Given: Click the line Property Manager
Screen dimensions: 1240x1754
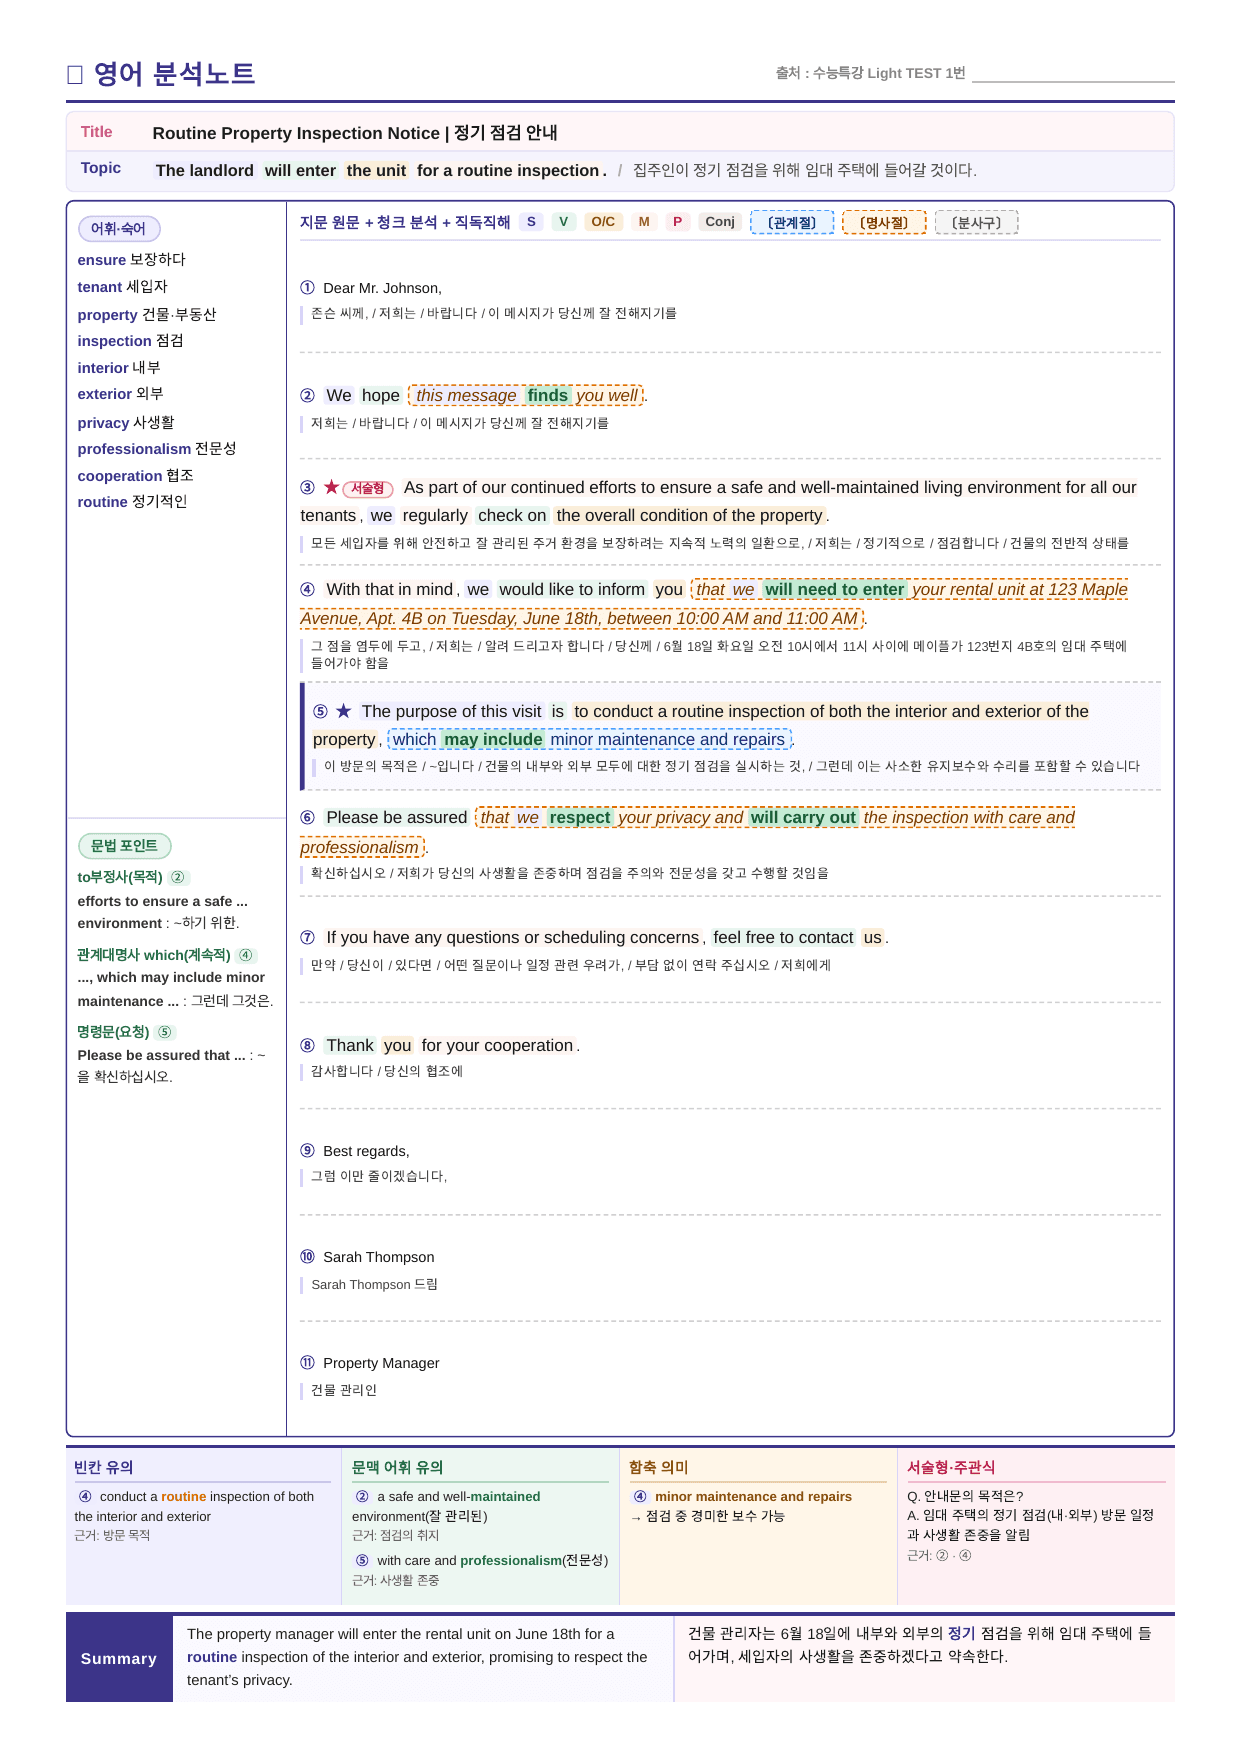Looking at the screenshot, I should coord(381,1363).
